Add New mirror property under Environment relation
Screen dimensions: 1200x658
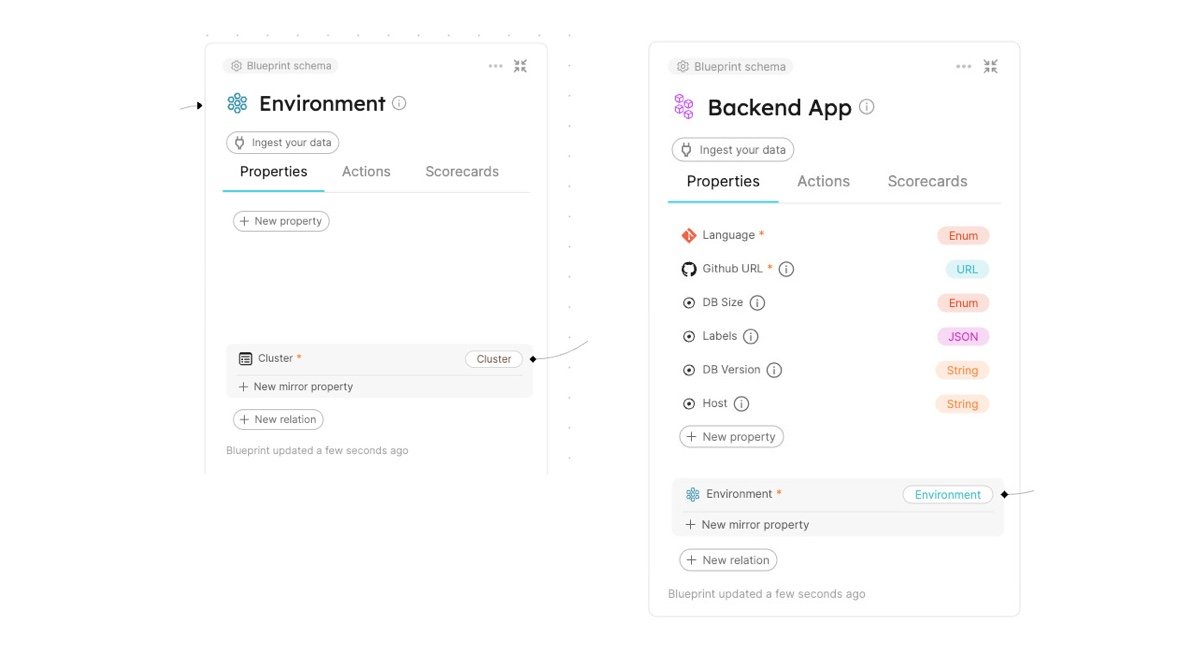click(x=747, y=525)
